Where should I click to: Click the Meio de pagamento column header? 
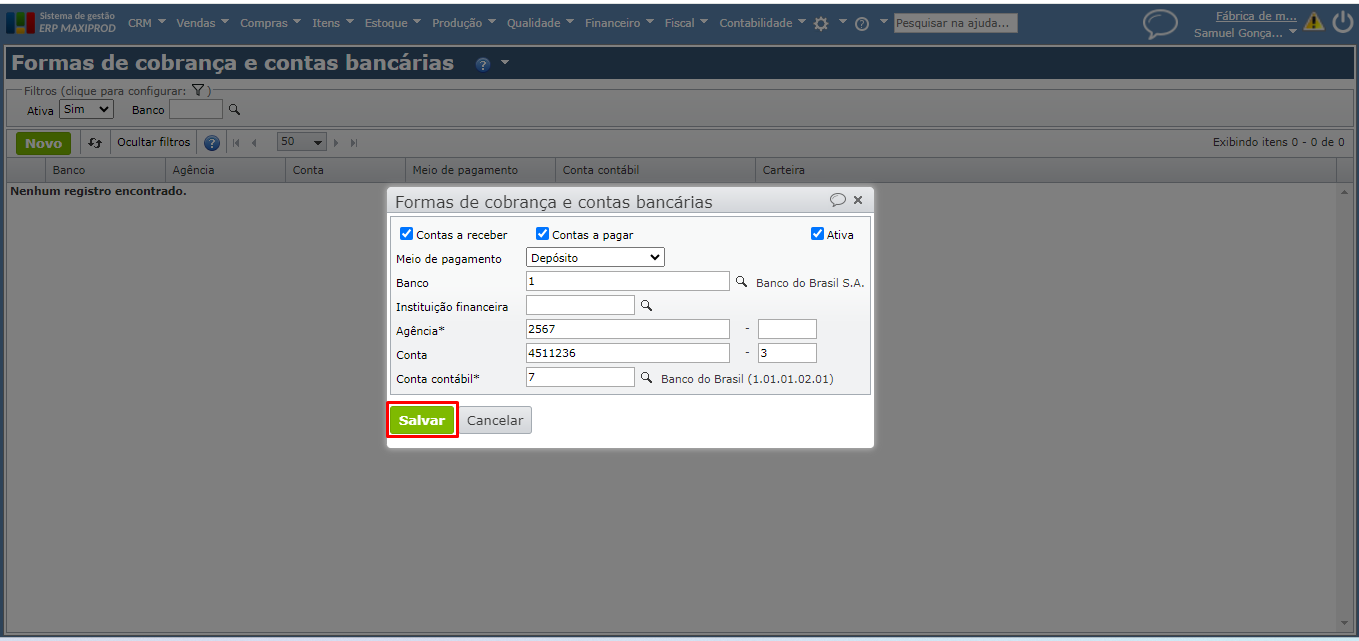[481, 170]
